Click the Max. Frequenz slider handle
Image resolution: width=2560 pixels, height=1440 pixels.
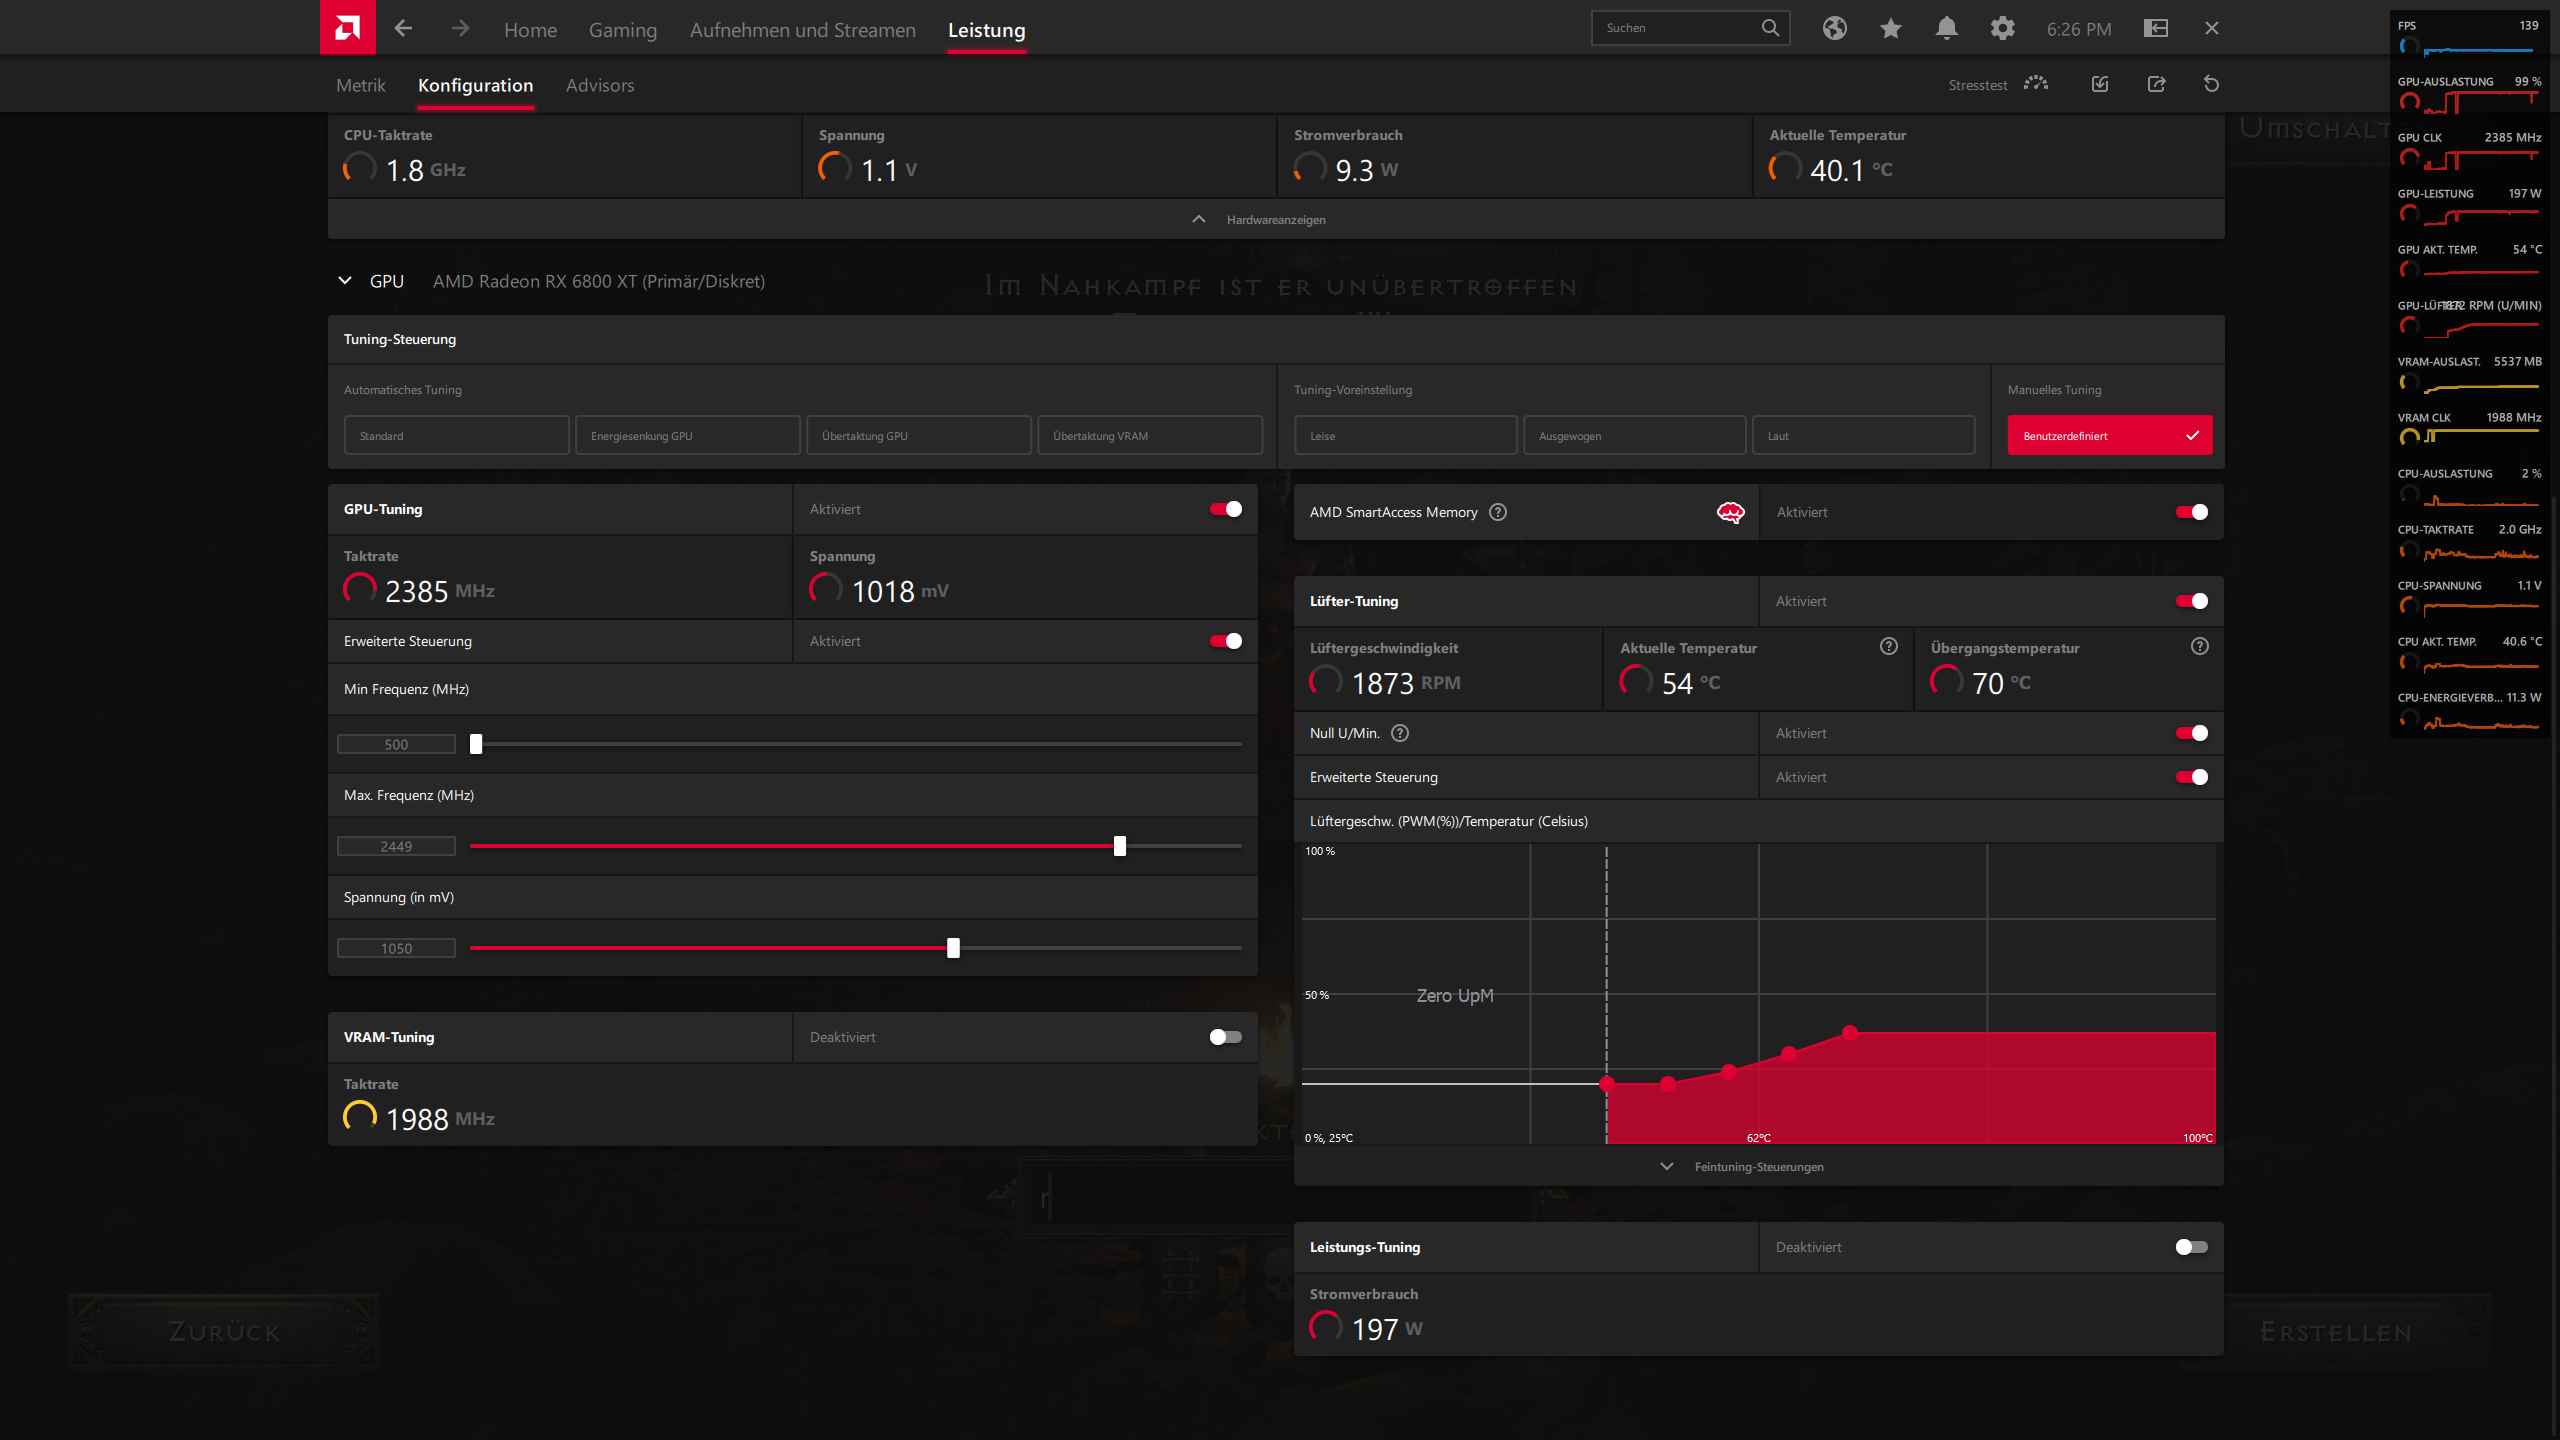[x=1119, y=846]
